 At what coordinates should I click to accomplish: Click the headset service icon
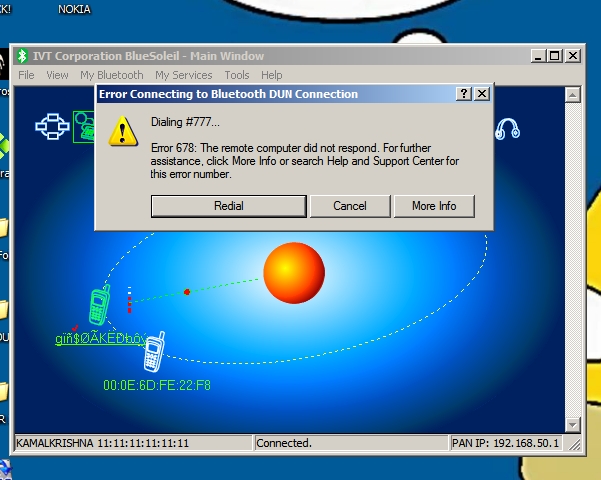(x=508, y=128)
